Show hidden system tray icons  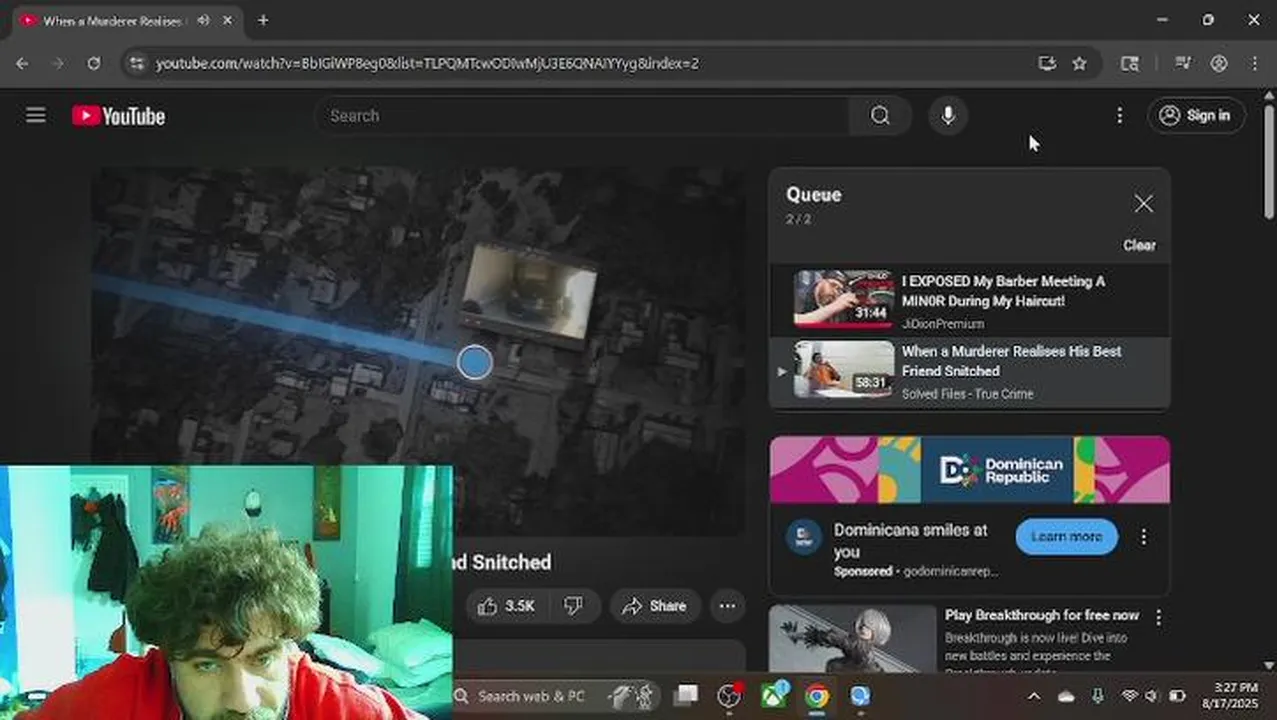(1034, 696)
